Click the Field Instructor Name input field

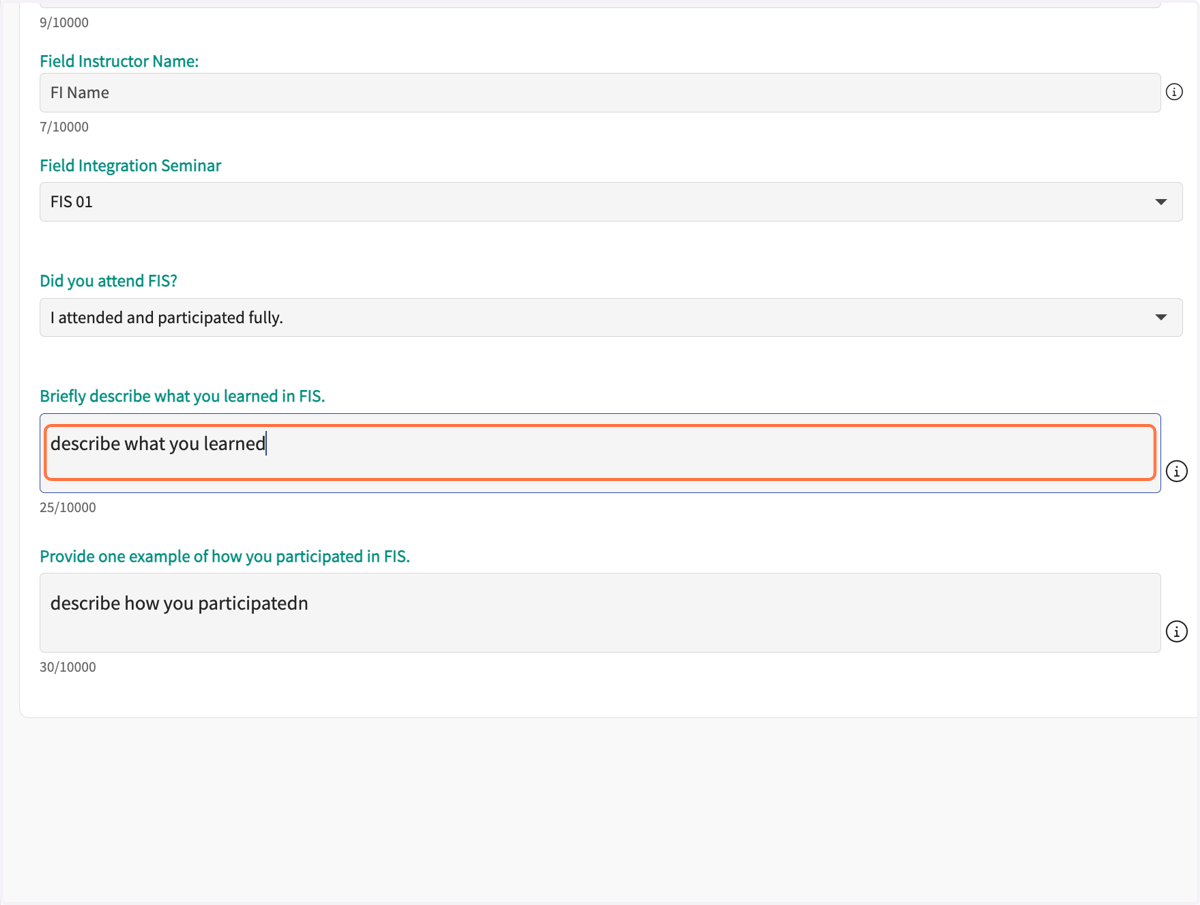coord(600,92)
